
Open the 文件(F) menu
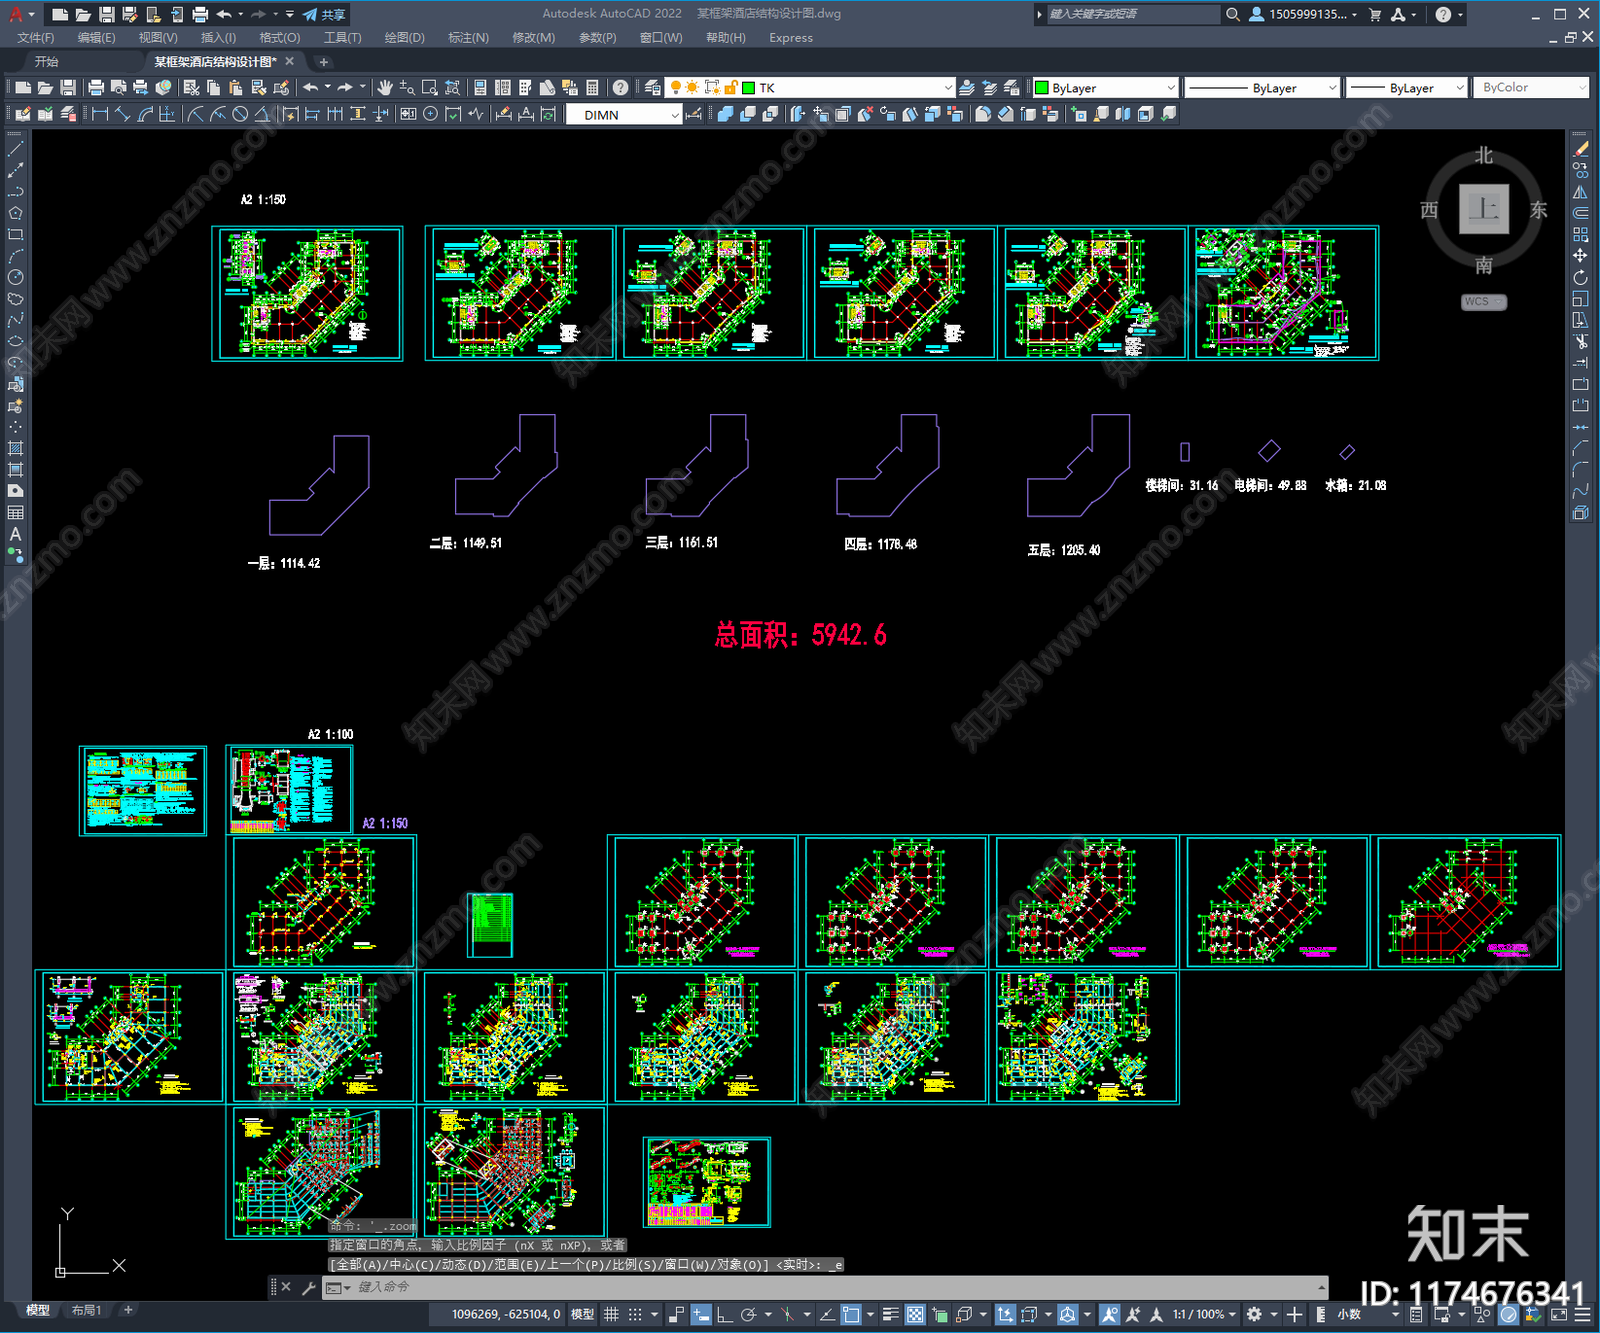(36, 38)
